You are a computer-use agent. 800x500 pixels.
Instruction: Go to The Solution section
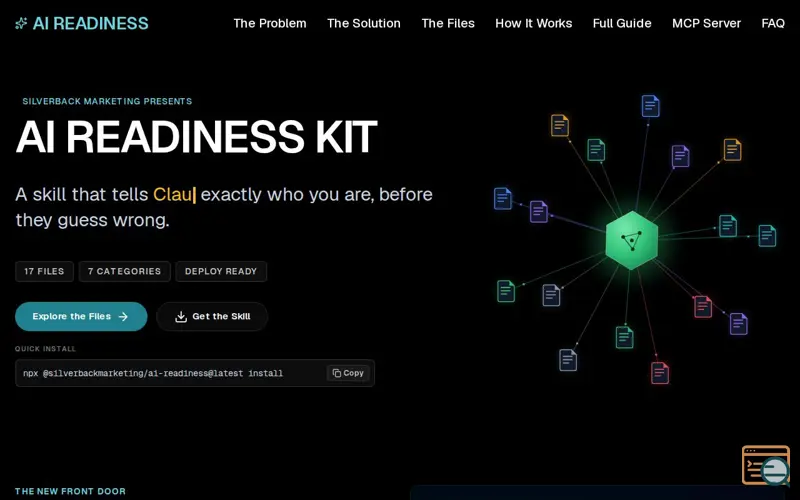(364, 23)
